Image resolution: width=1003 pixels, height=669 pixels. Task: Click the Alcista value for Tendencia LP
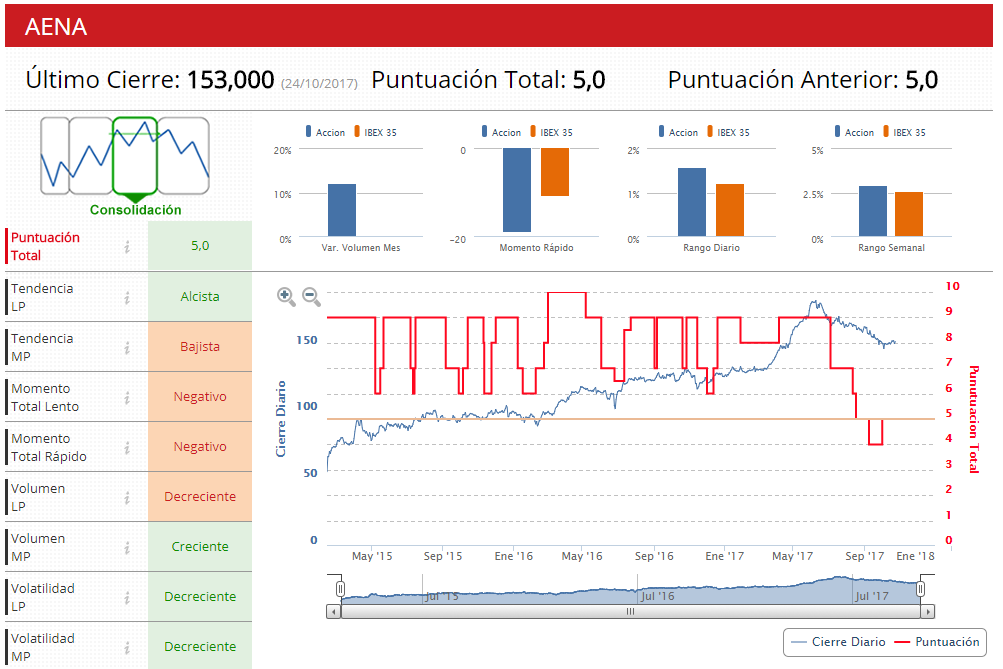(200, 297)
